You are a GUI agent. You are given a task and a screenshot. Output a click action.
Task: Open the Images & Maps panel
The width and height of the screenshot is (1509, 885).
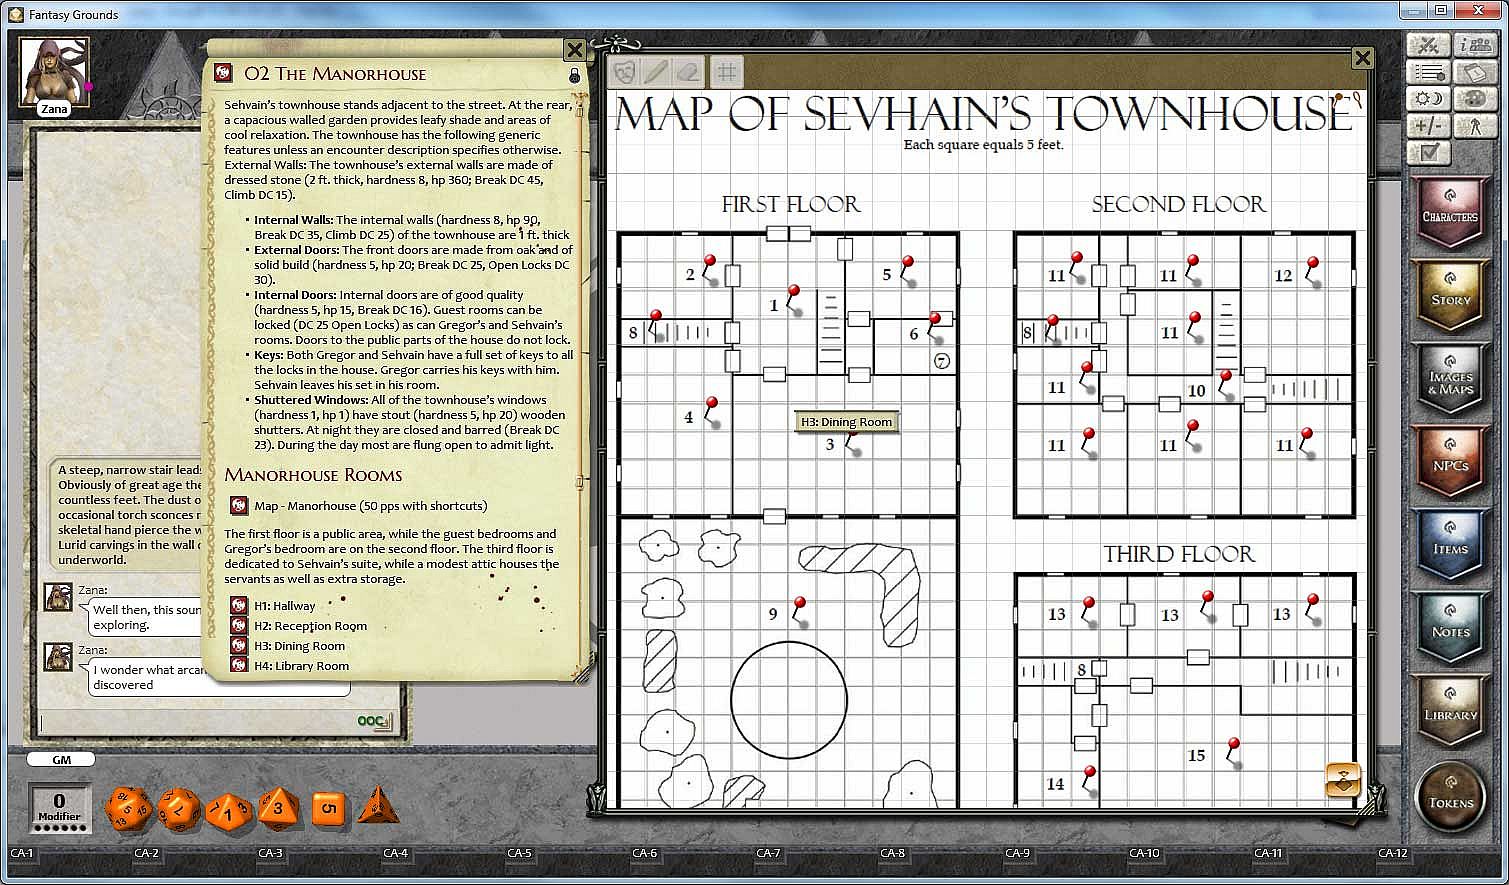click(1451, 378)
